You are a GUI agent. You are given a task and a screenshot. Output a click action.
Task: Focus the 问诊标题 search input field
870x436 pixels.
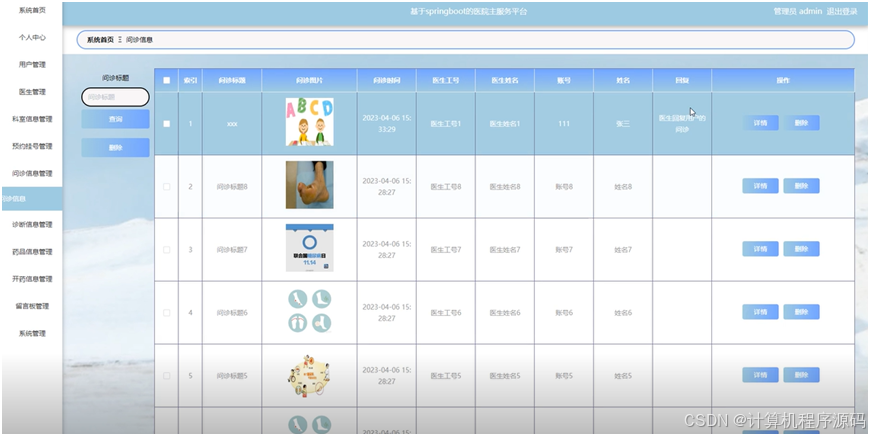coord(115,97)
